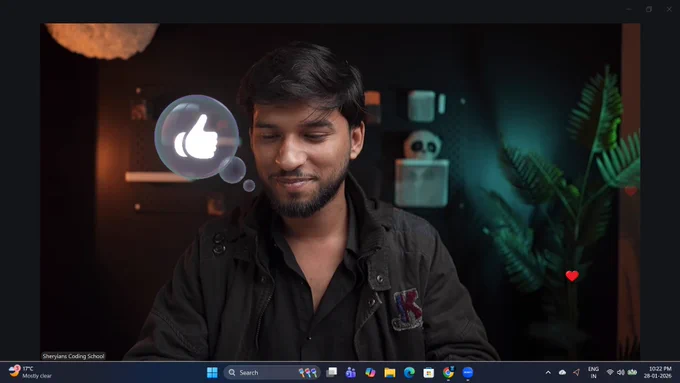
Task: Open Microsoft Store from taskbar
Action: [428, 373]
